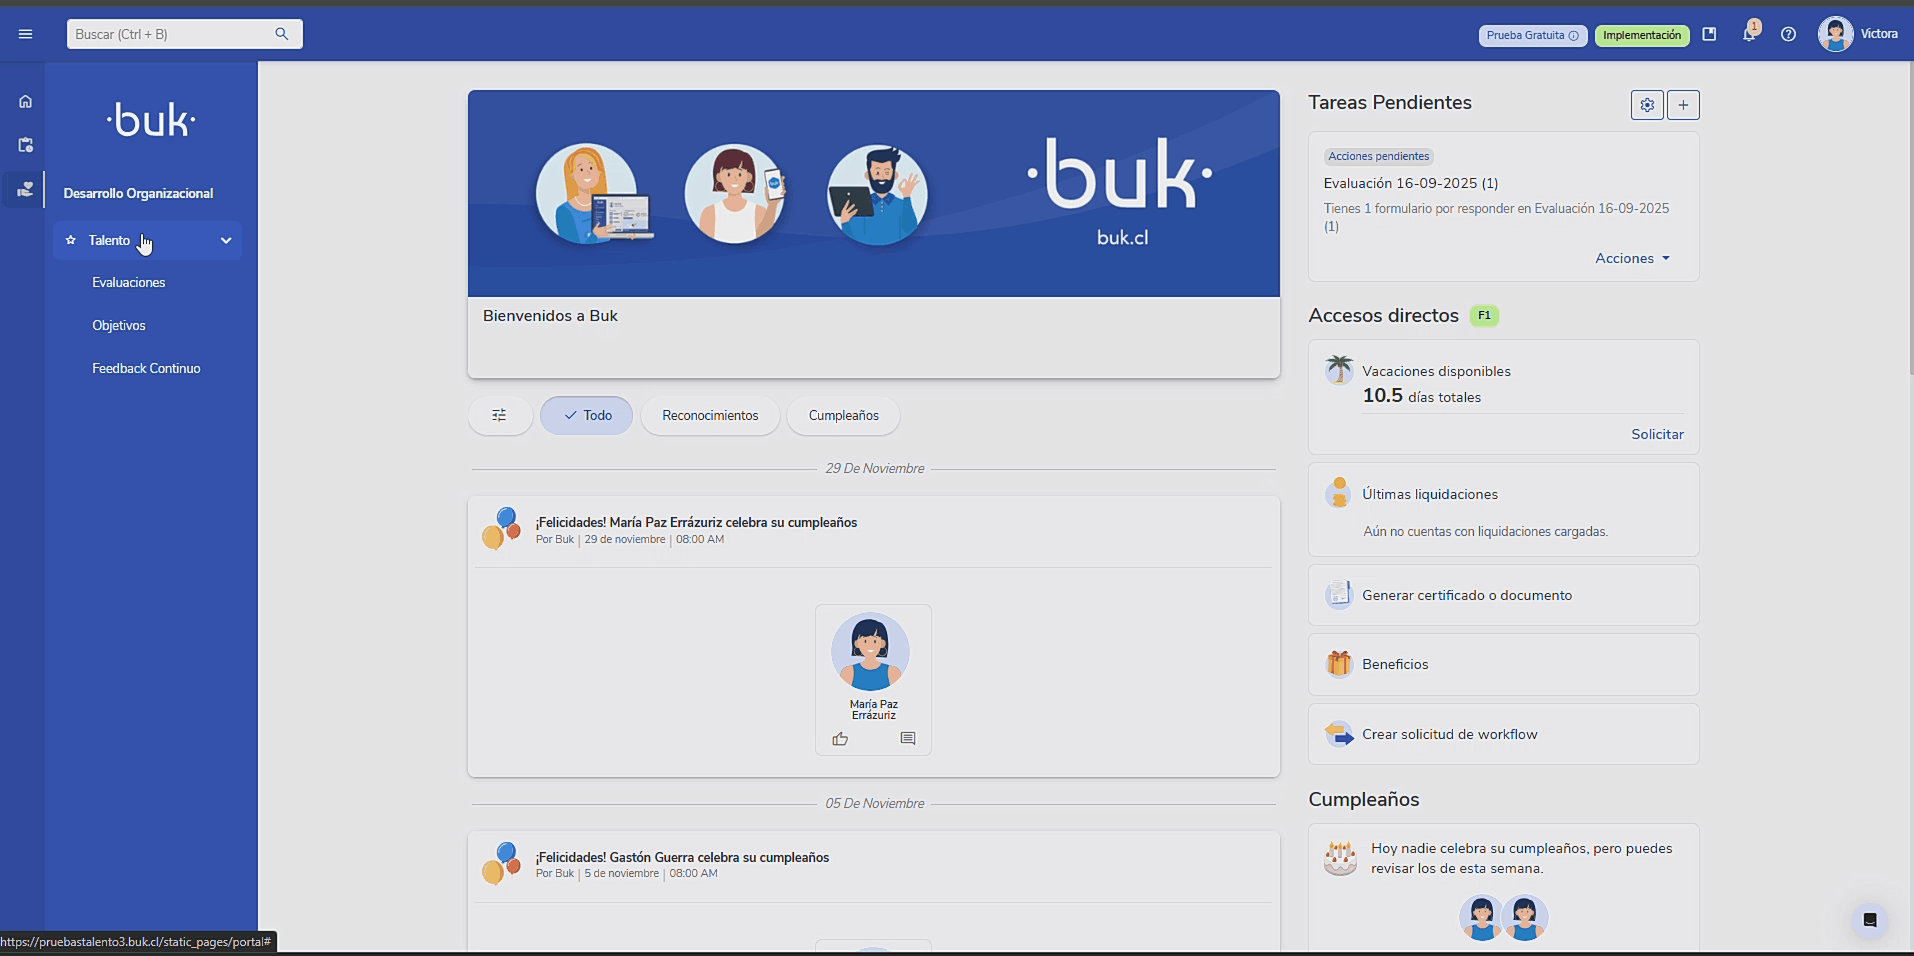This screenshot has height=956, width=1914.
Task: Like María Paz Errázuriz birthday post
Action: click(x=840, y=739)
